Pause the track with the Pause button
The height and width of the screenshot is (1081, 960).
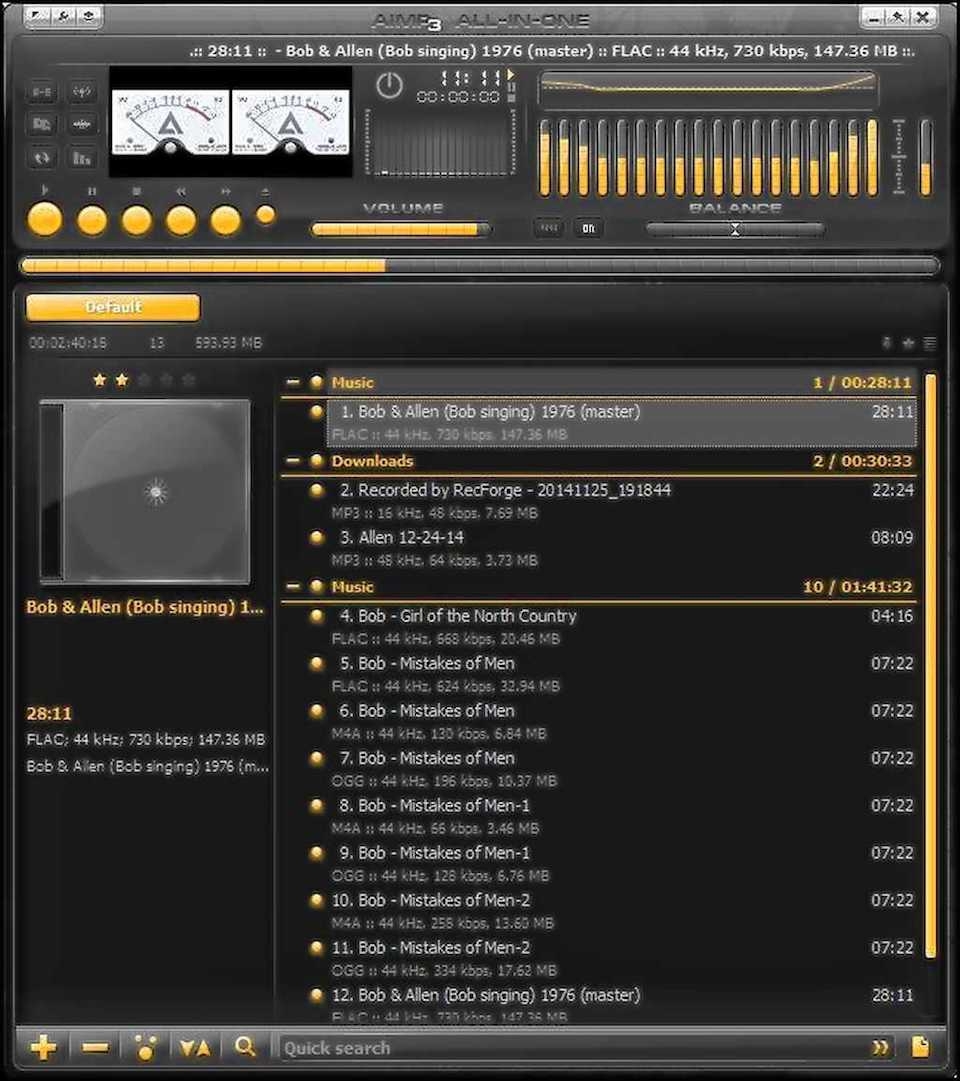[92, 221]
